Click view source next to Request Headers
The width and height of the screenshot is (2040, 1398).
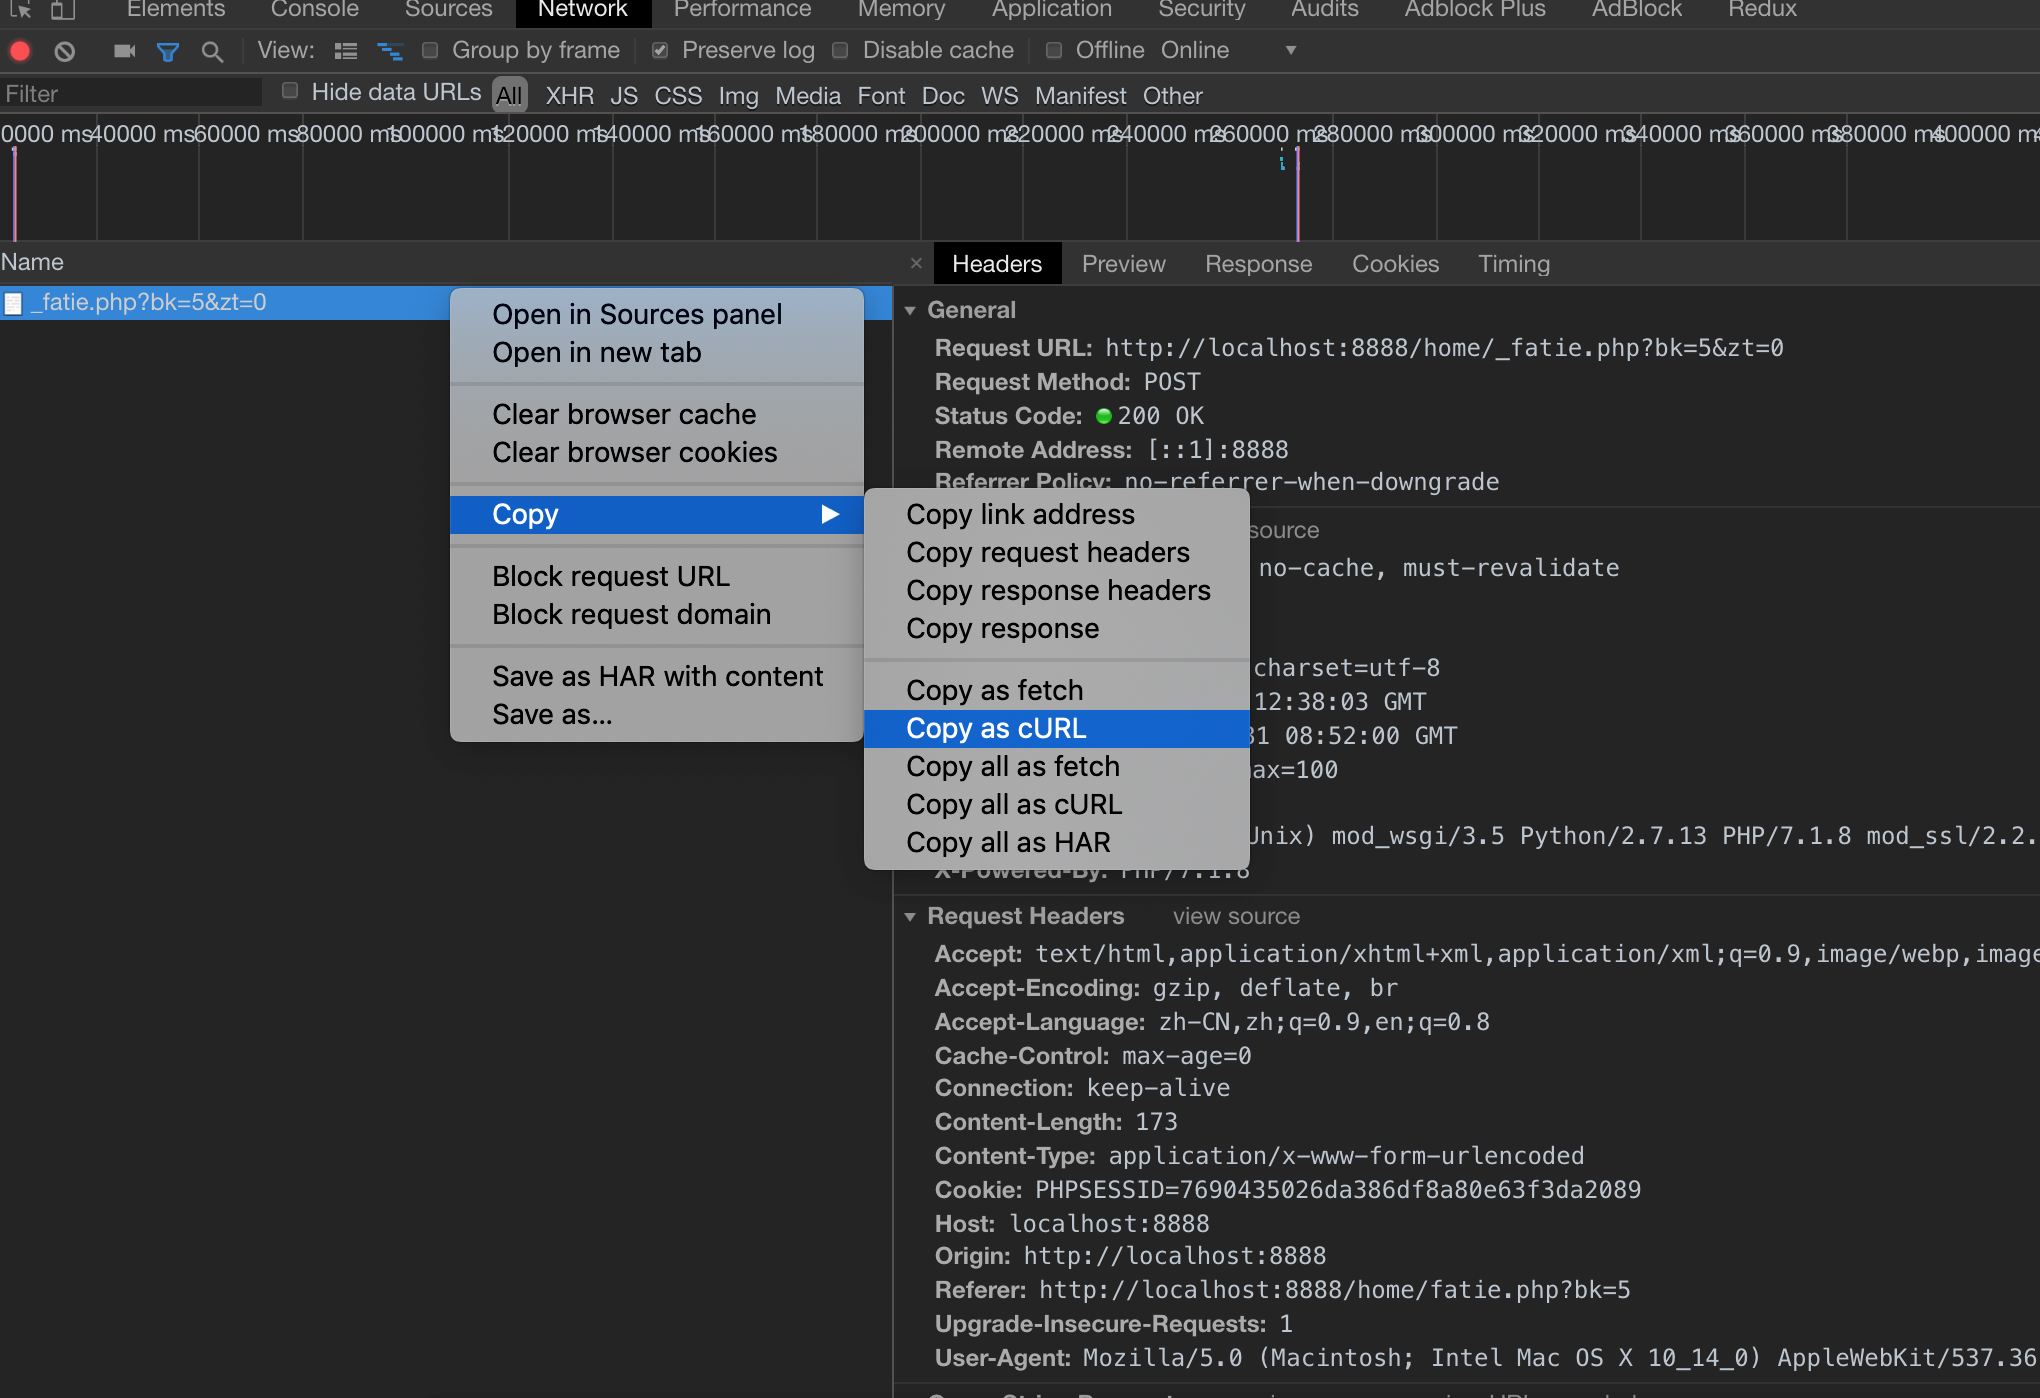click(x=1236, y=917)
